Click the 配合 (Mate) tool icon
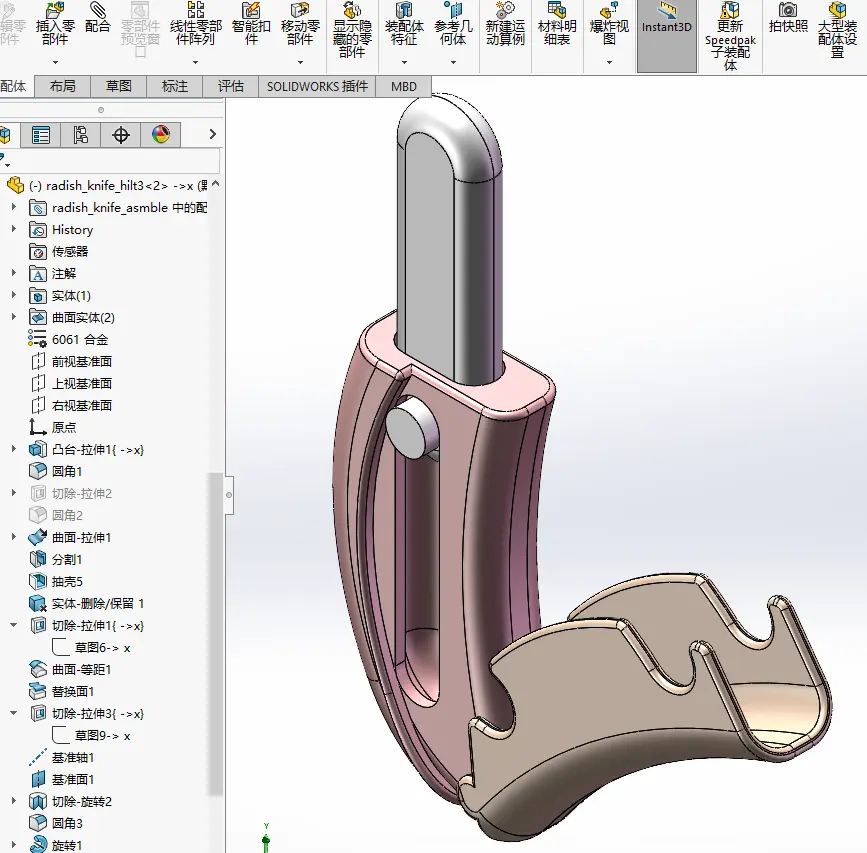 97,9
